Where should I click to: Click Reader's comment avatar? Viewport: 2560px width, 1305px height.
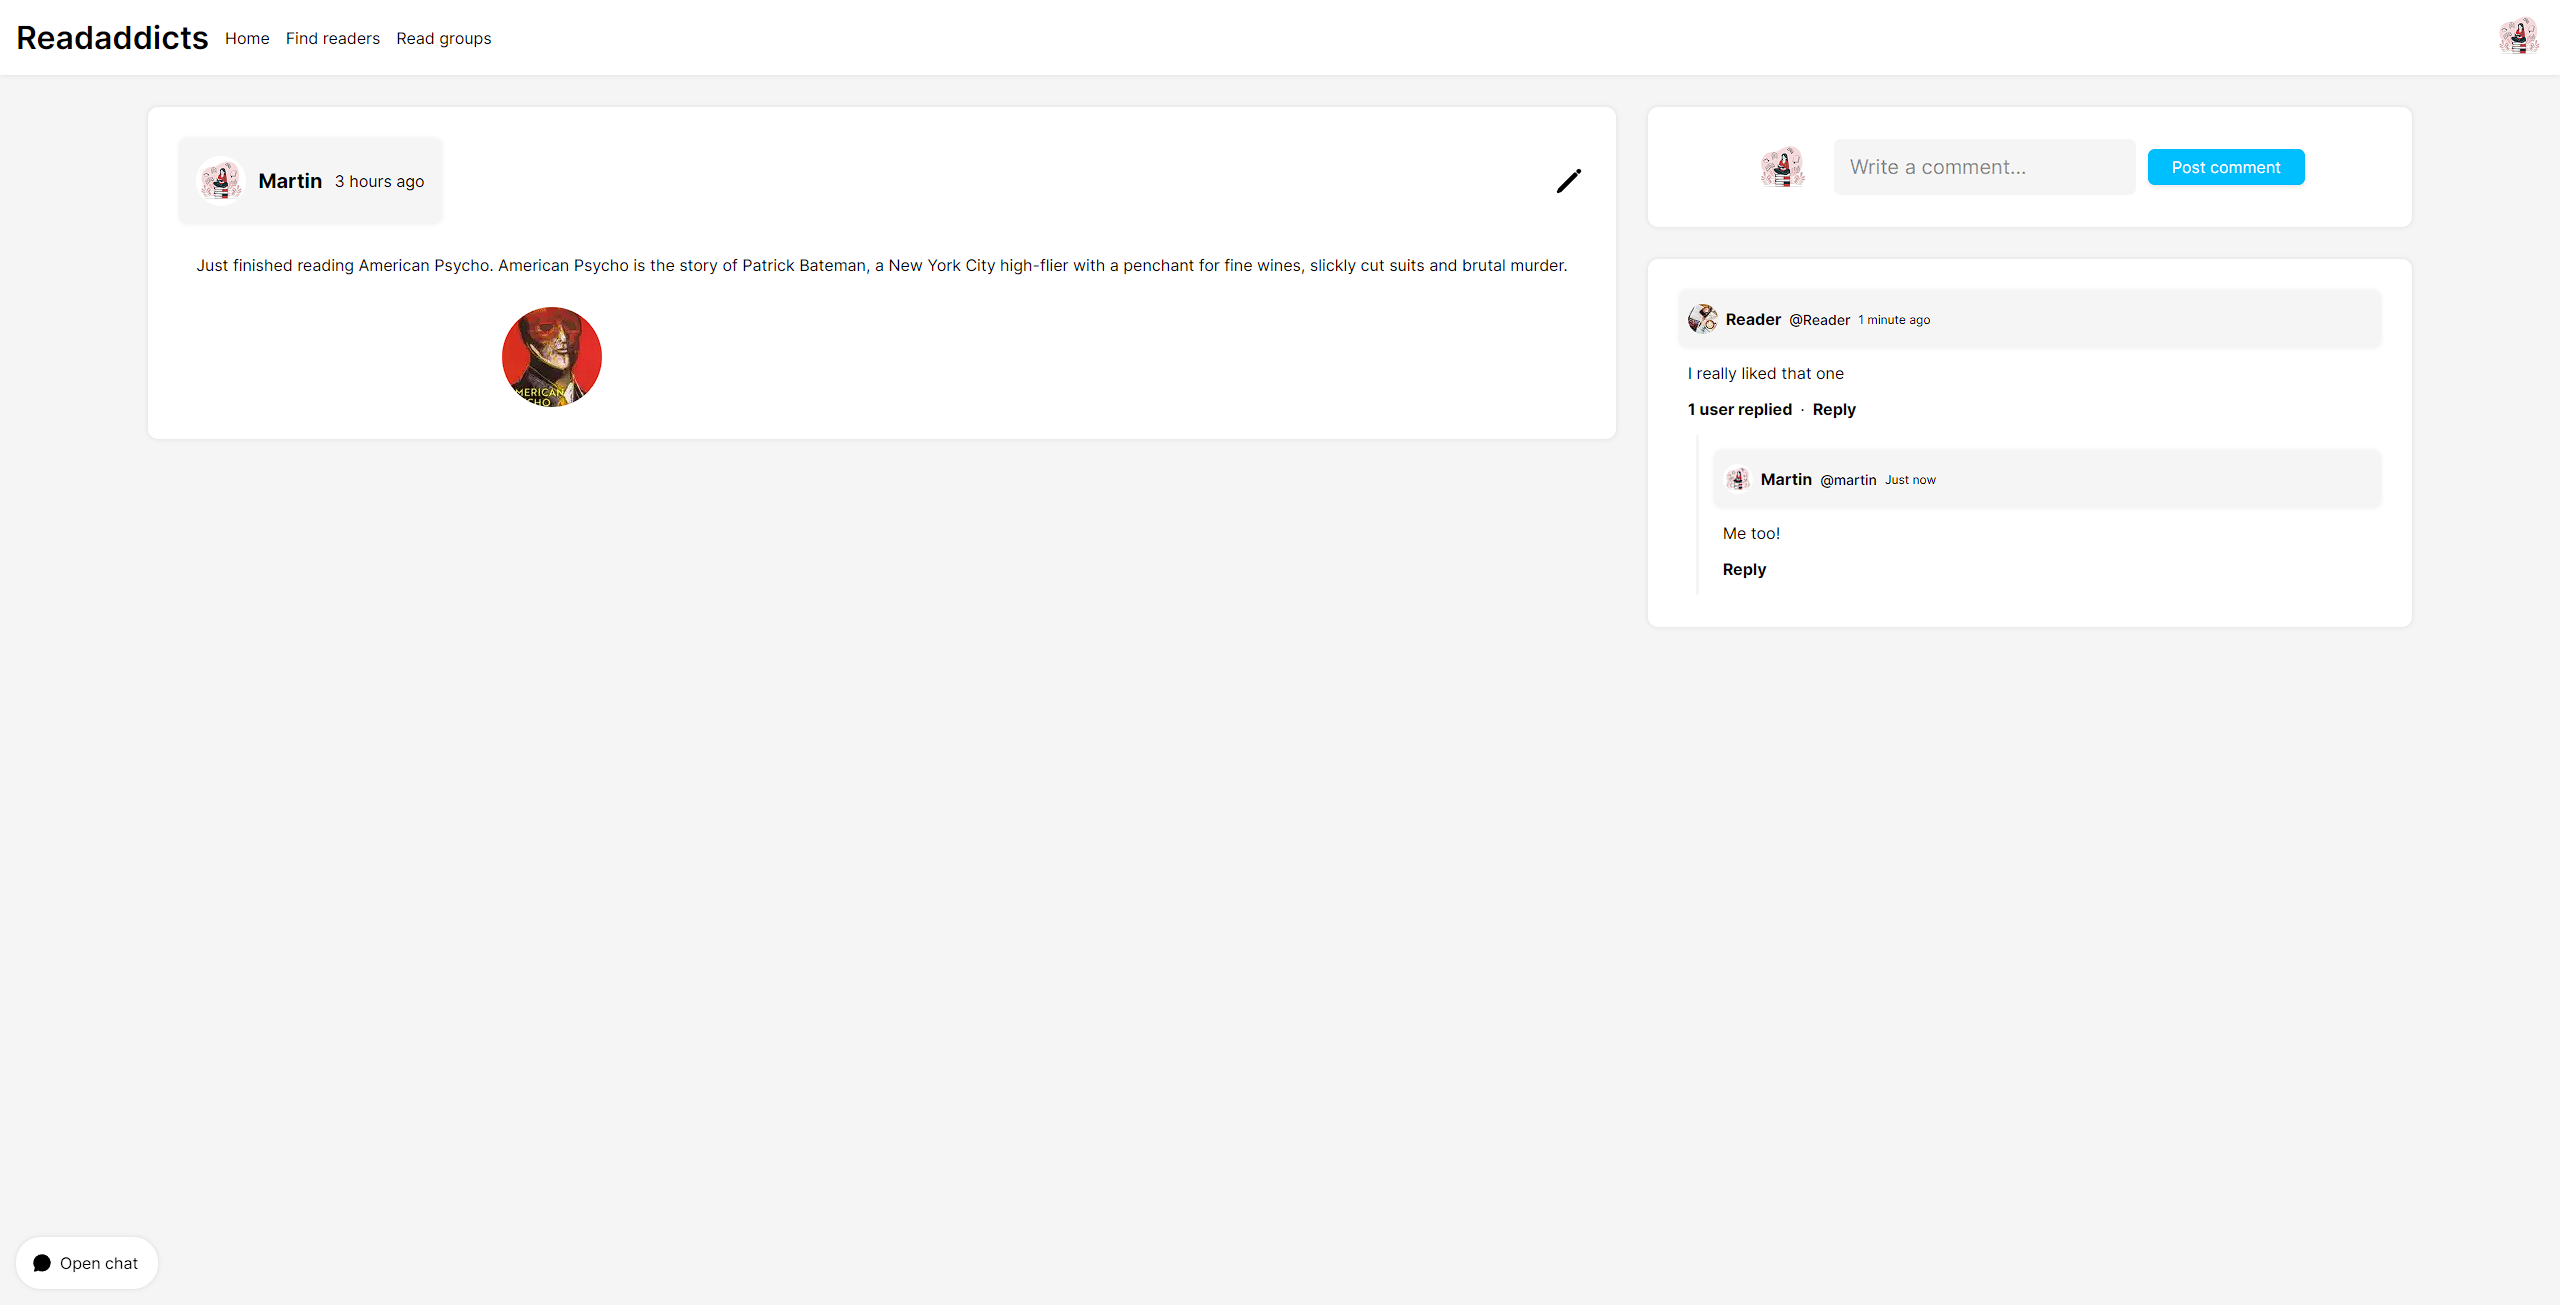coord(1702,319)
